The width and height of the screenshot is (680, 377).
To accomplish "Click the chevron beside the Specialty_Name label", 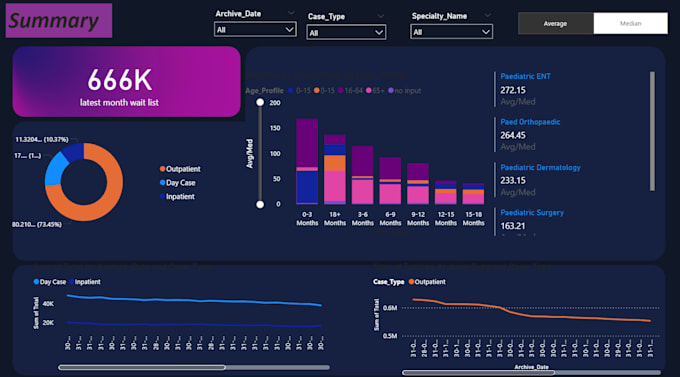I will [x=487, y=15].
